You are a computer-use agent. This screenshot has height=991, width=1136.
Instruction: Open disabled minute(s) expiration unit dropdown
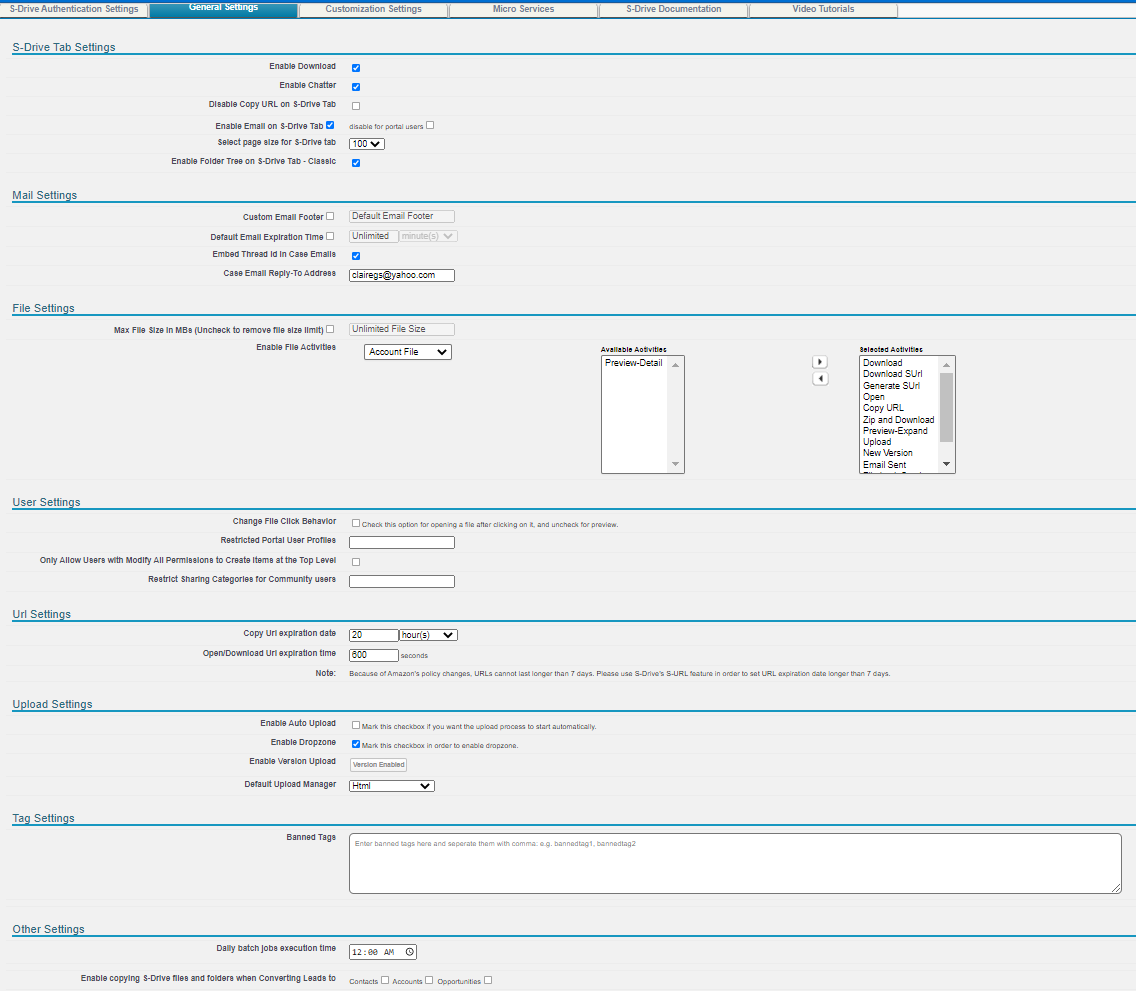[x=428, y=236]
